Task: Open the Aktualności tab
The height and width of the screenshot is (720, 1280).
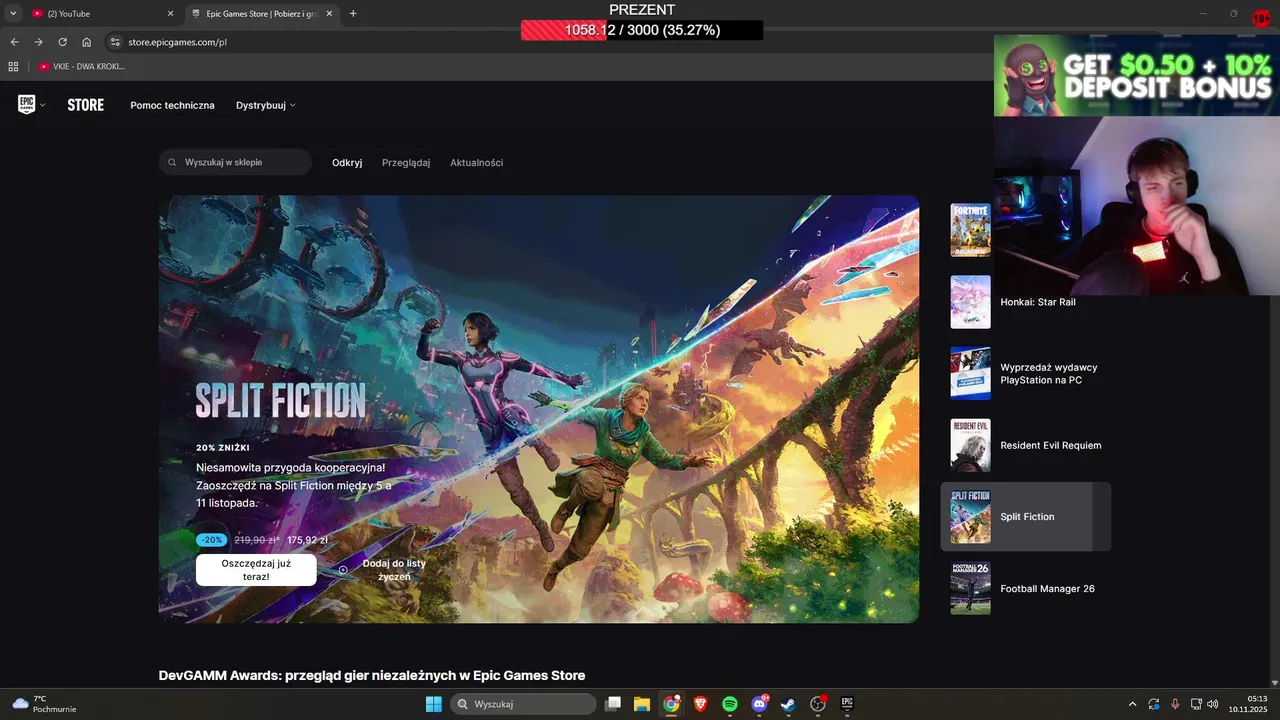Action: pyautogui.click(x=476, y=162)
